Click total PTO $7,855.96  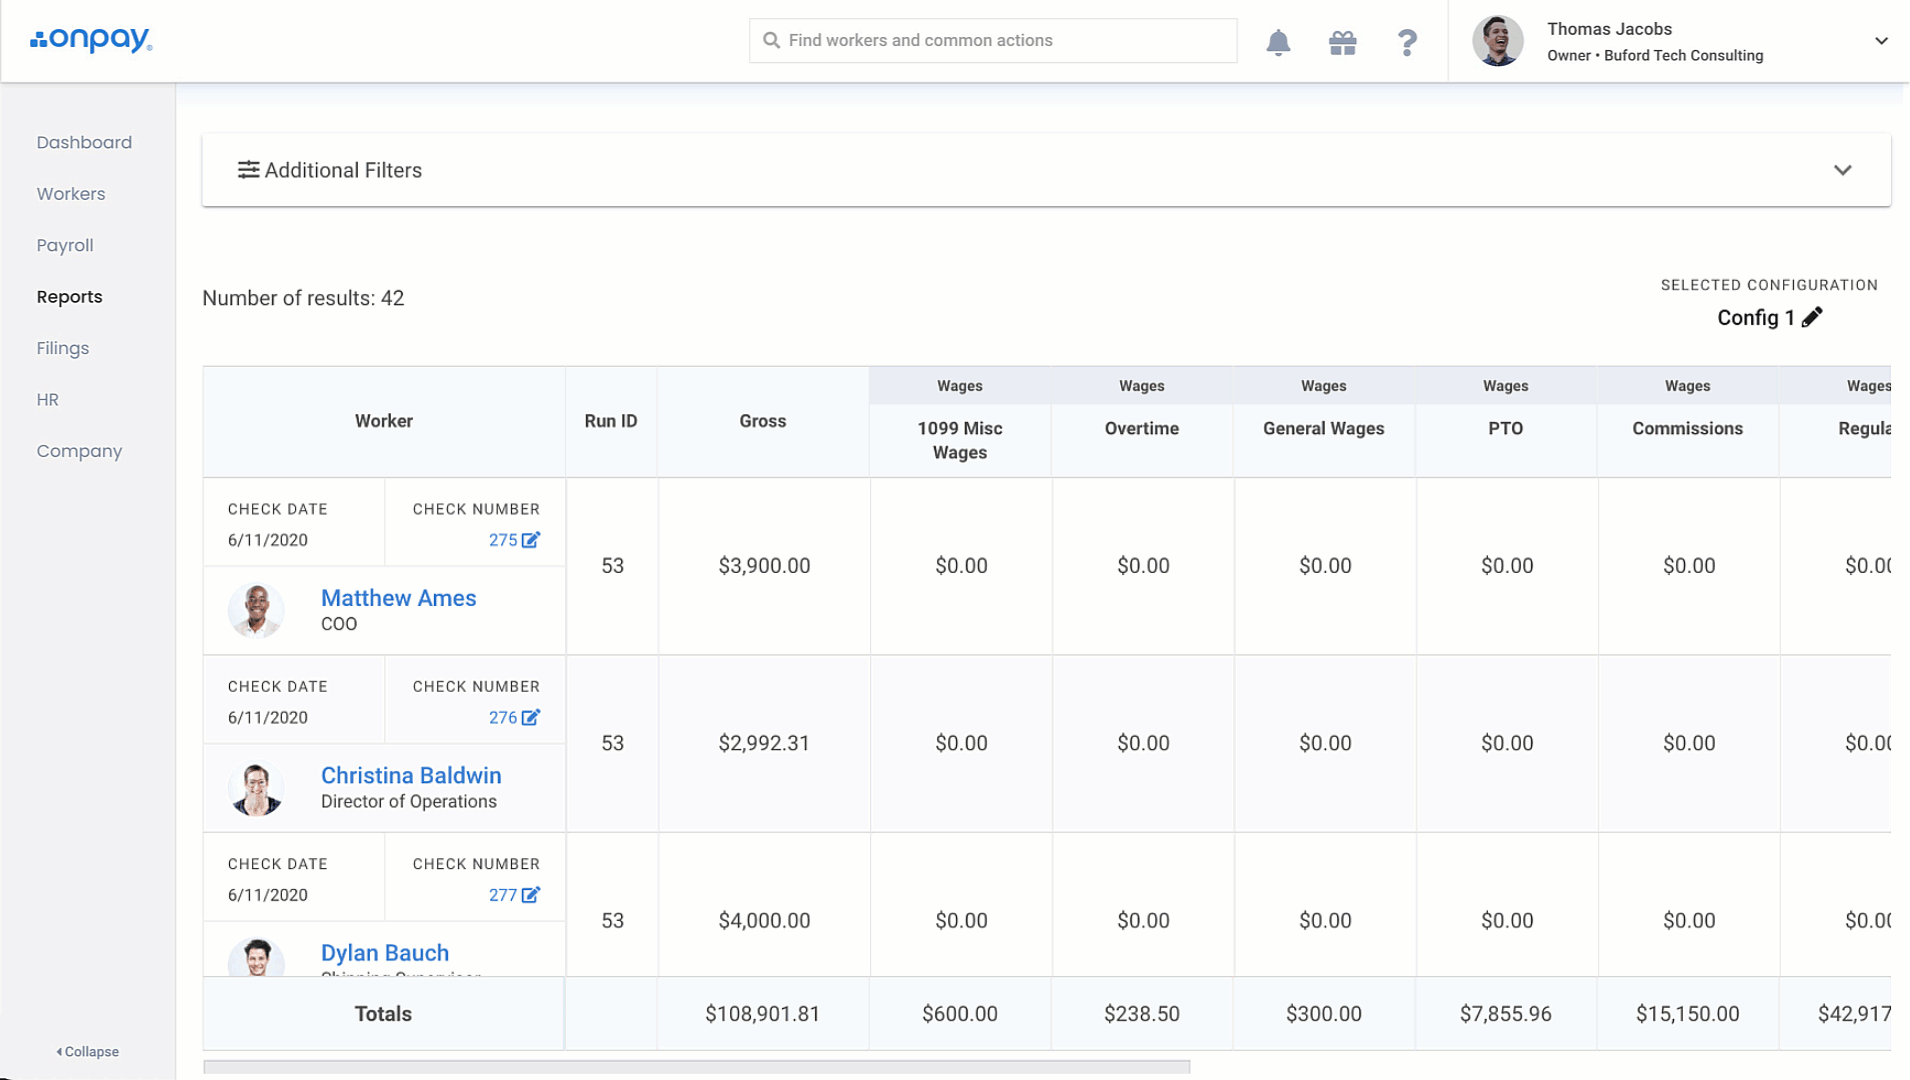click(1506, 1014)
